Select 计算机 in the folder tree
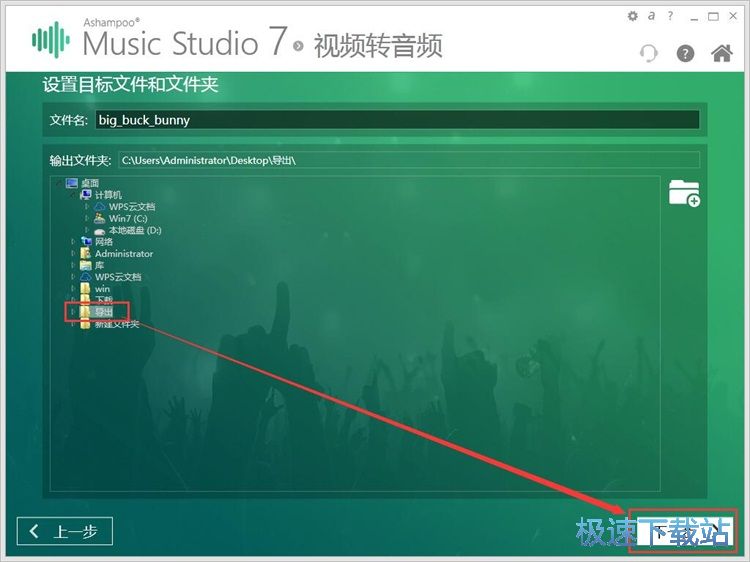This screenshot has height=562, width=750. tap(108, 195)
